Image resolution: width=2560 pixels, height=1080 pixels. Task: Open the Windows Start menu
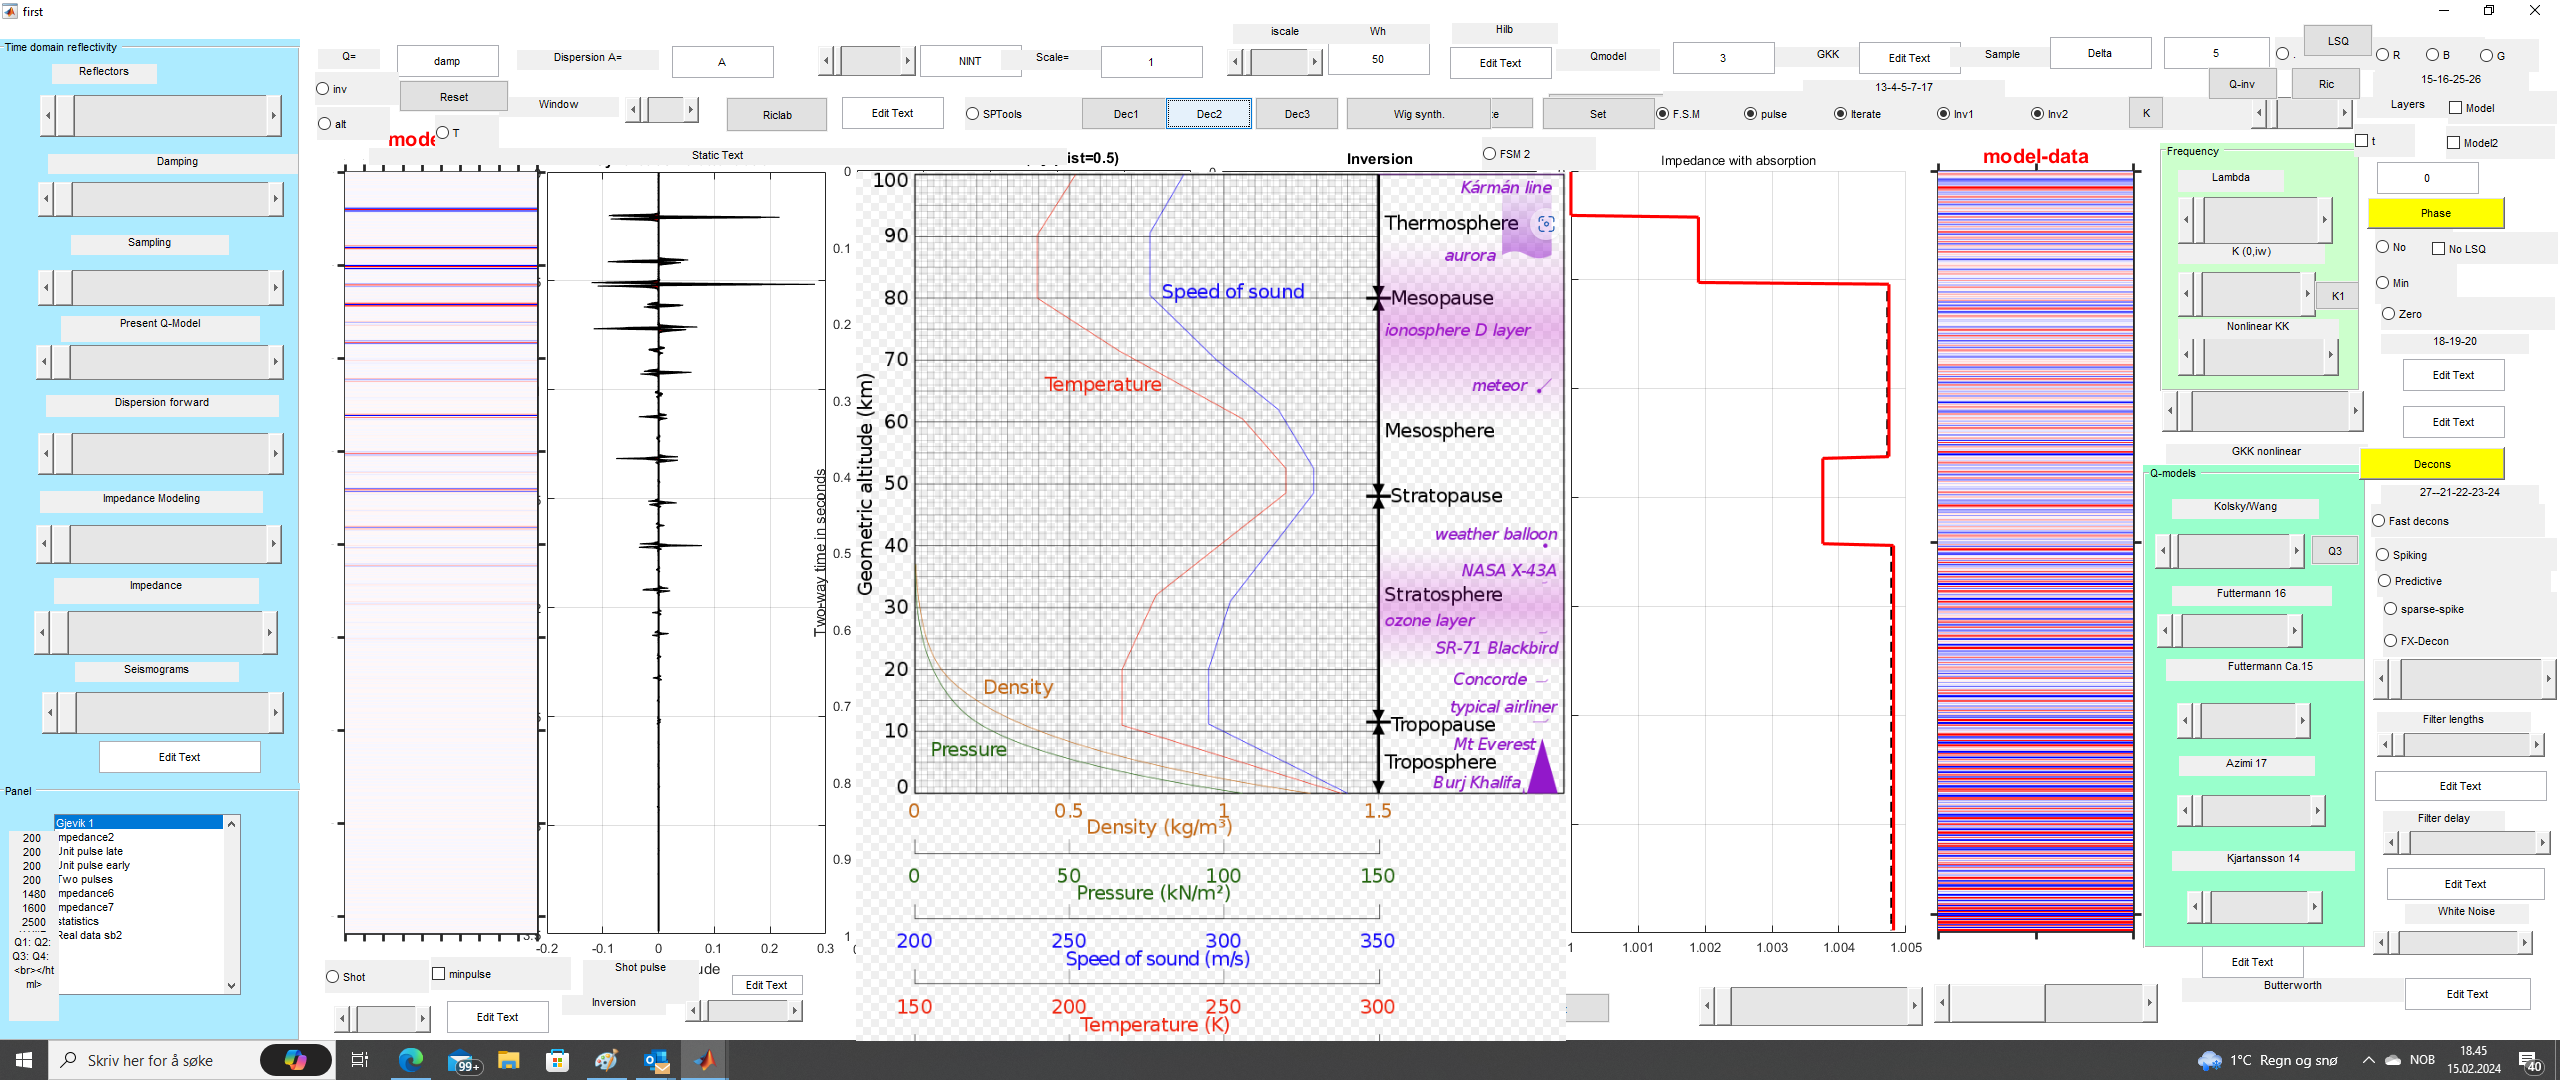[24, 1060]
